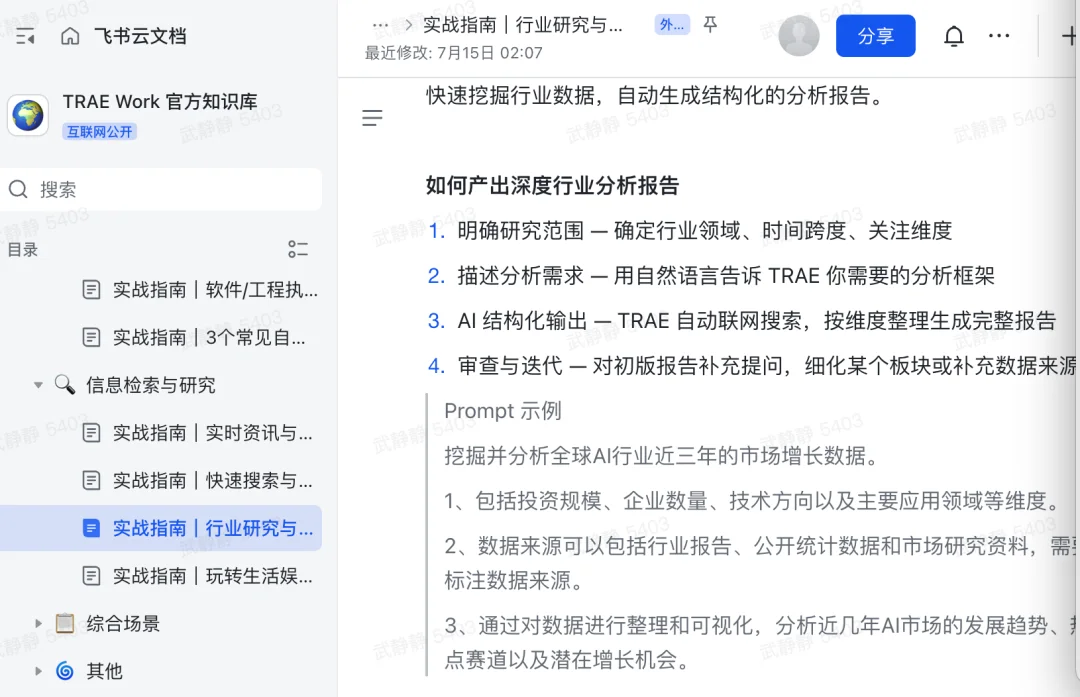Viewport: 1080px width, 697px height.
Task: Click list item 审查与迭代
Action: (767, 366)
